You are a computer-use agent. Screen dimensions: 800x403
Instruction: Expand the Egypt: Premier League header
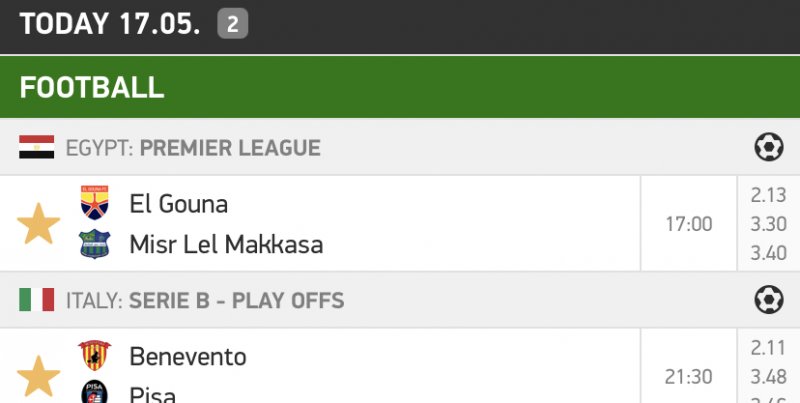(230, 148)
